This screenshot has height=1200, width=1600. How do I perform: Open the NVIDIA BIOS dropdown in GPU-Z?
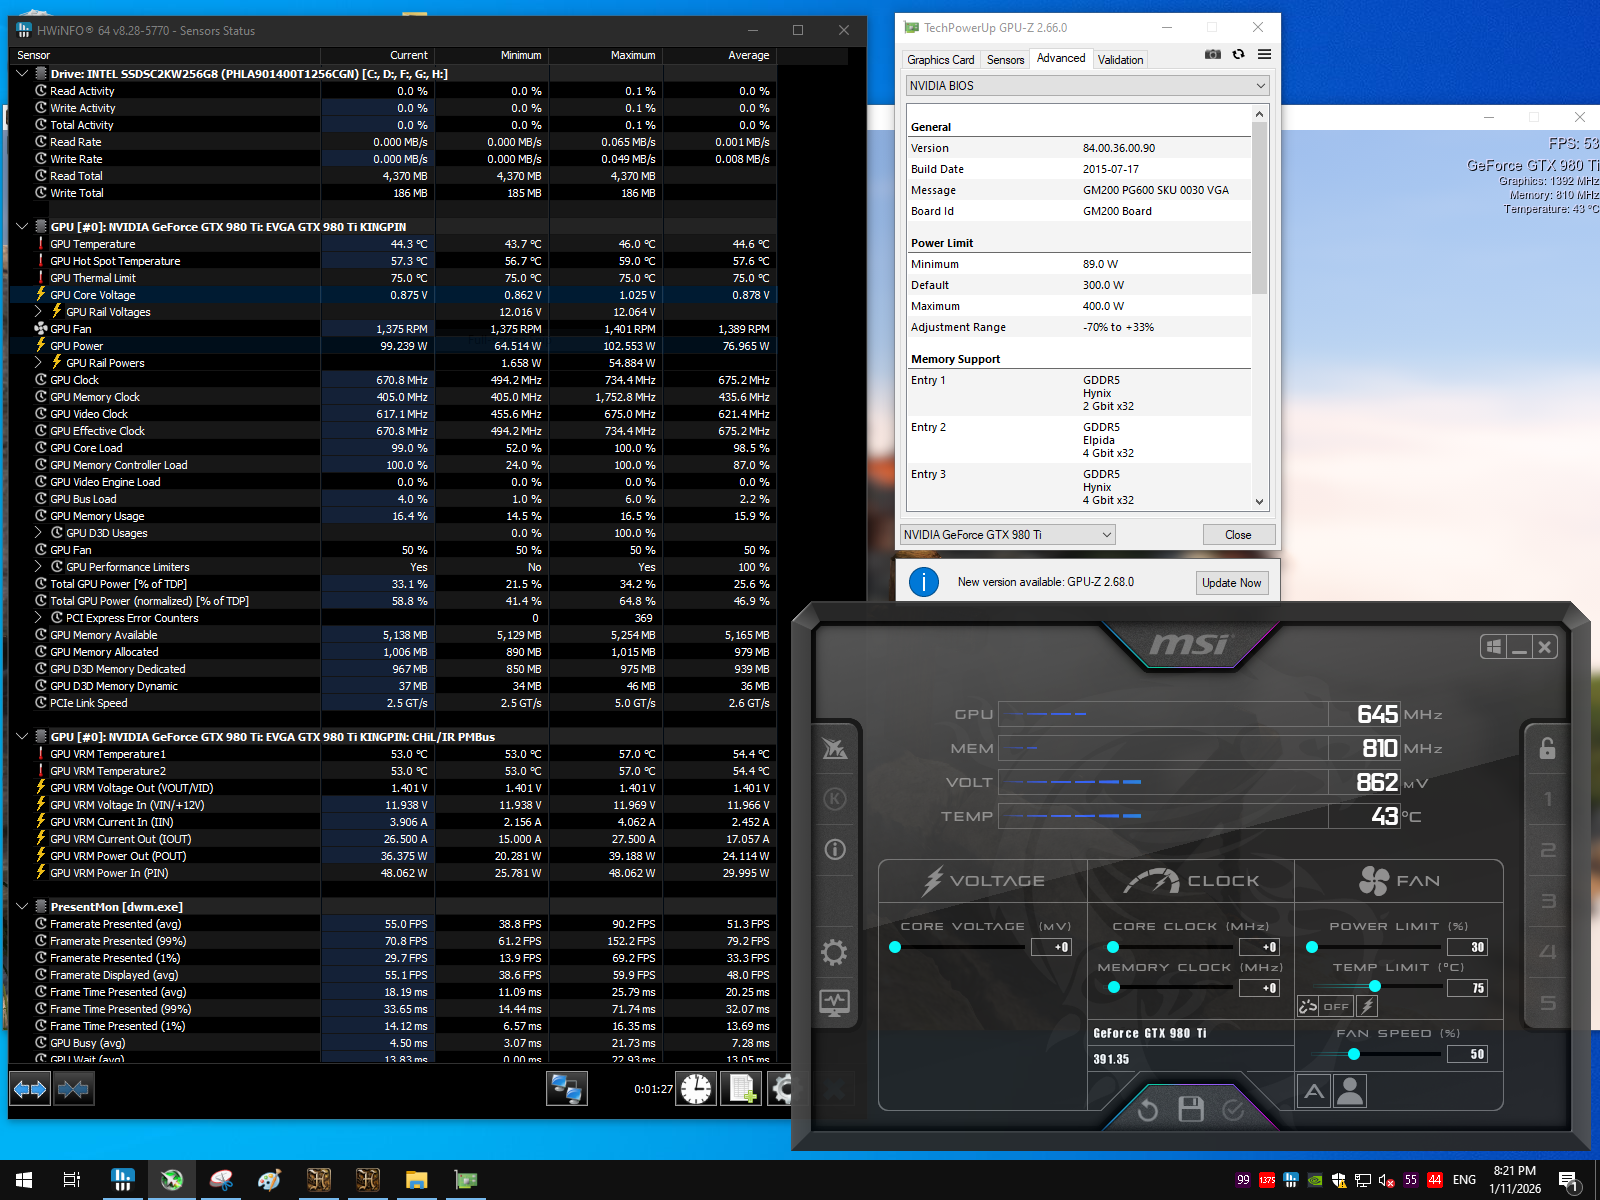[1087, 86]
